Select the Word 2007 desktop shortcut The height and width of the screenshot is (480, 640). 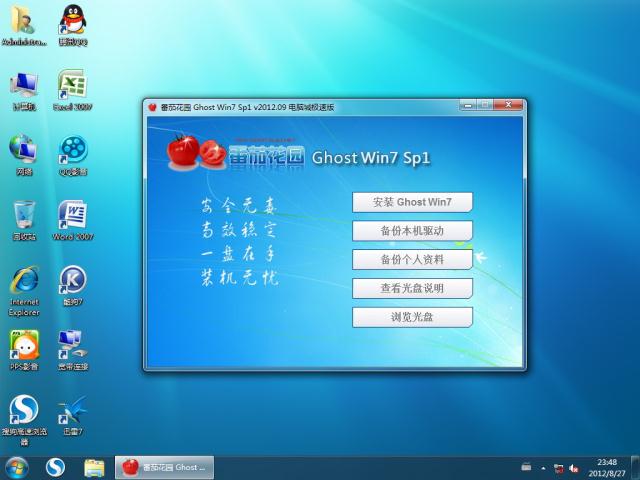(73, 220)
